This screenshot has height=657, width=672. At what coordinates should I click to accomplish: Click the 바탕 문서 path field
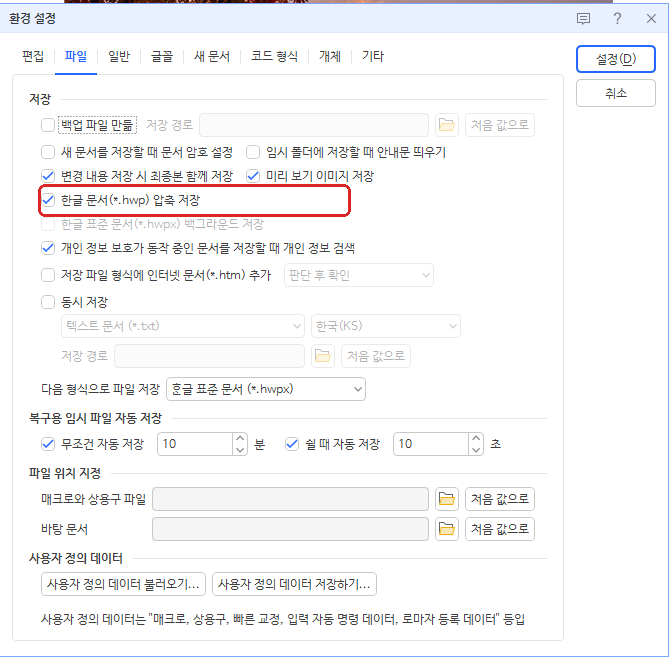click(x=290, y=529)
